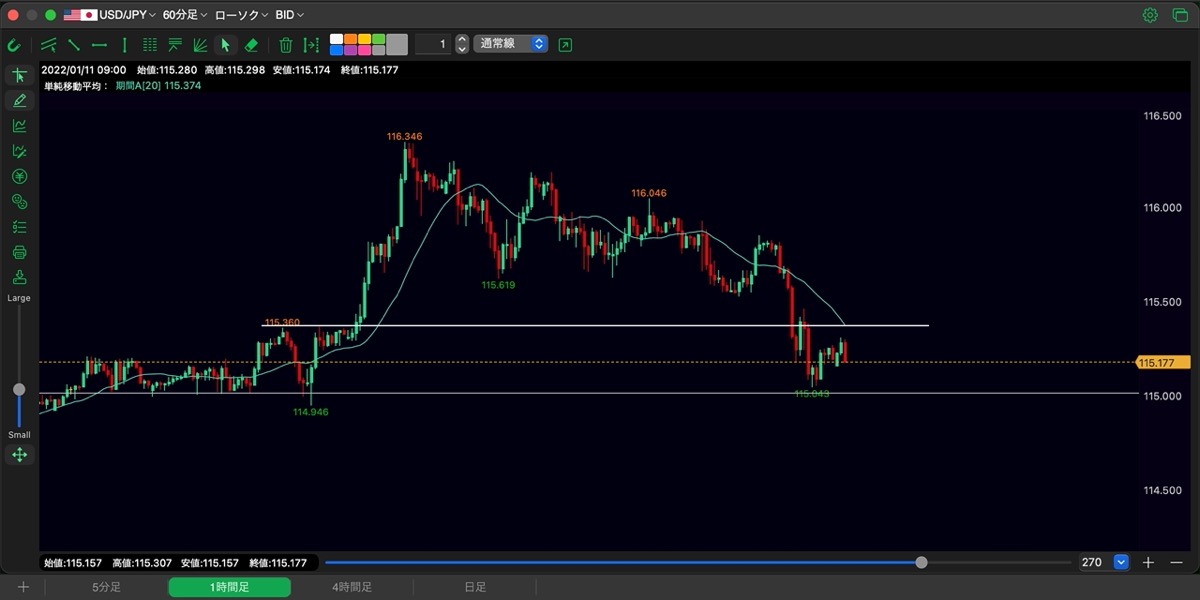This screenshot has height=600, width=1200.
Task: Open the line chart indicator icon
Action: tap(19, 126)
